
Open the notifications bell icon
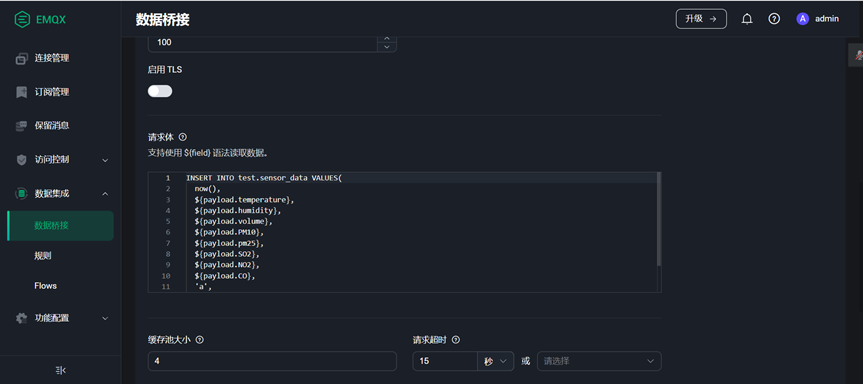(746, 19)
